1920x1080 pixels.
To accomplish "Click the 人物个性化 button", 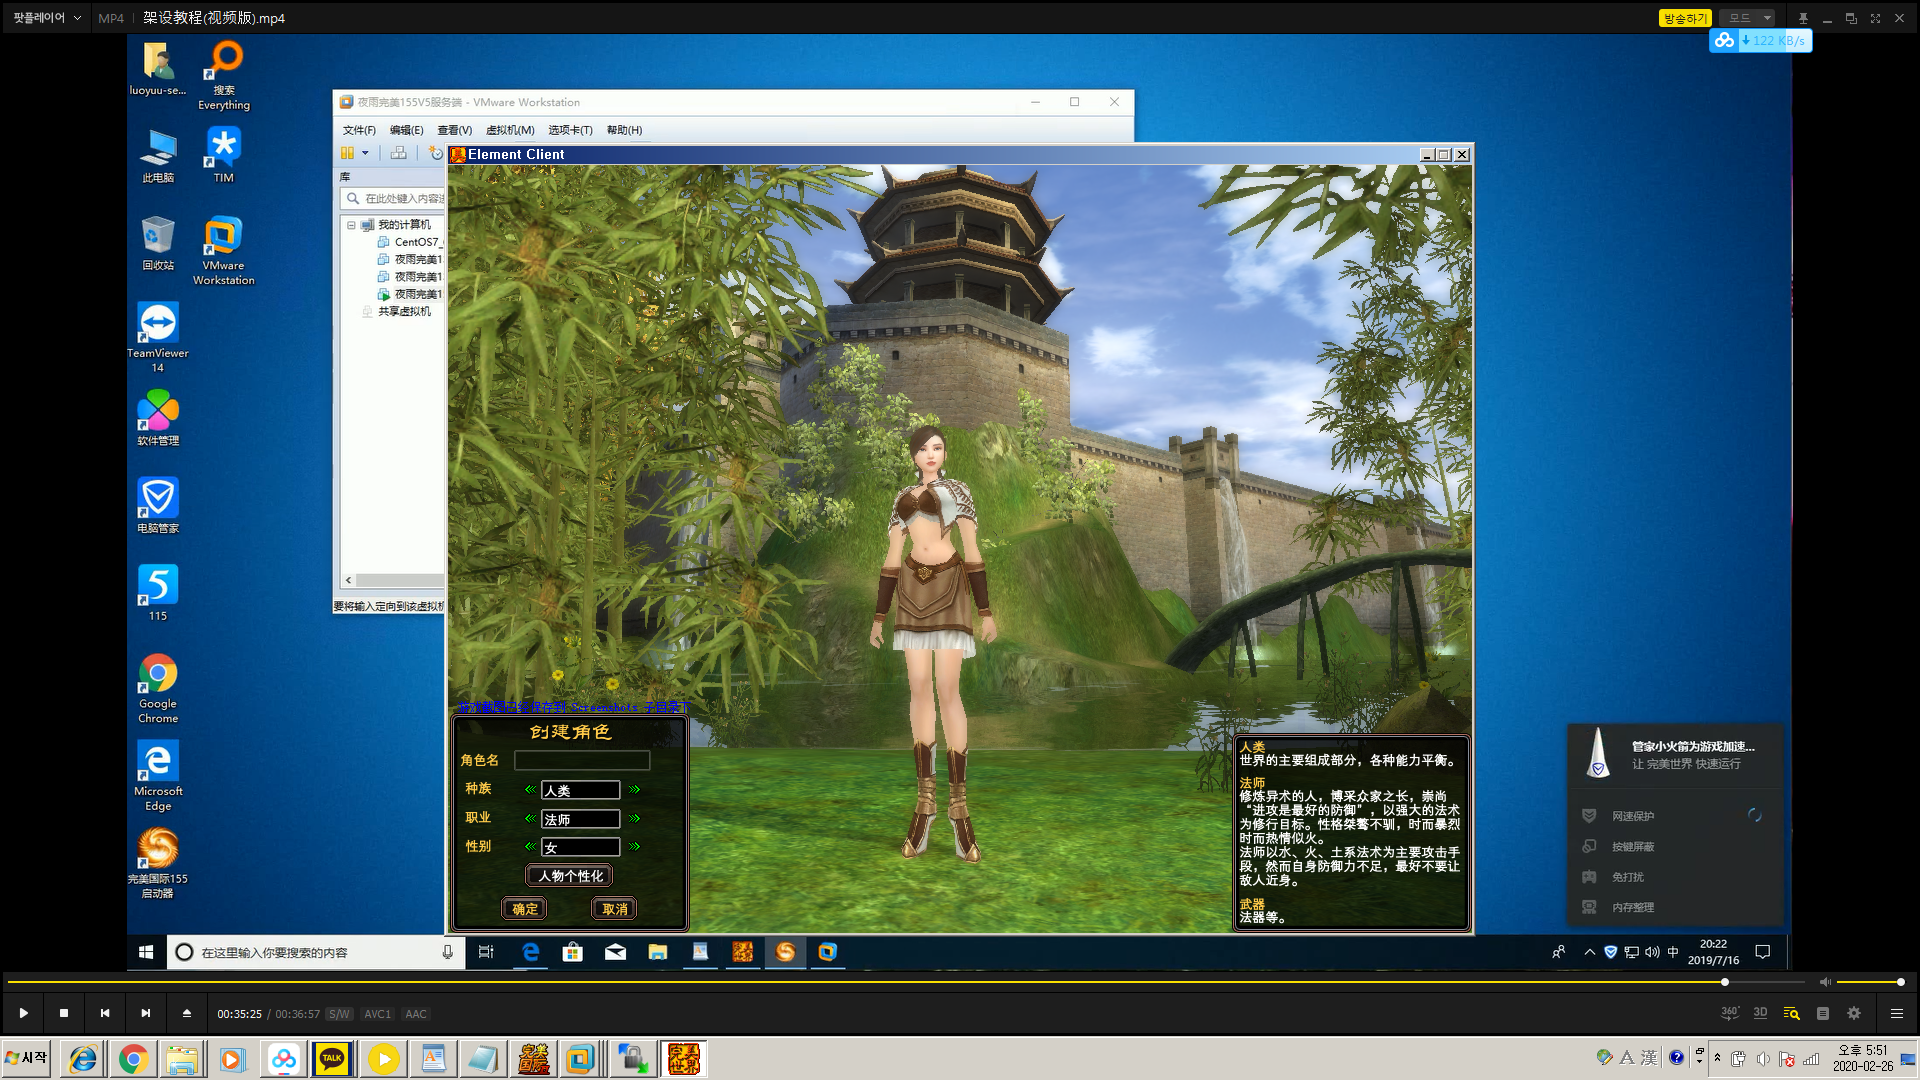I will pyautogui.click(x=570, y=876).
